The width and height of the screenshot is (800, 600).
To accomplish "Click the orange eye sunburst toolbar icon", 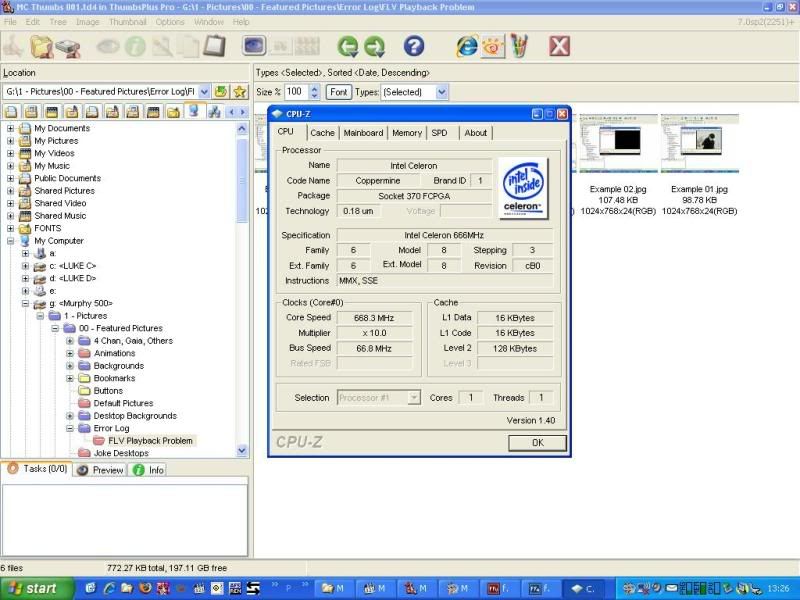I will [x=493, y=46].
